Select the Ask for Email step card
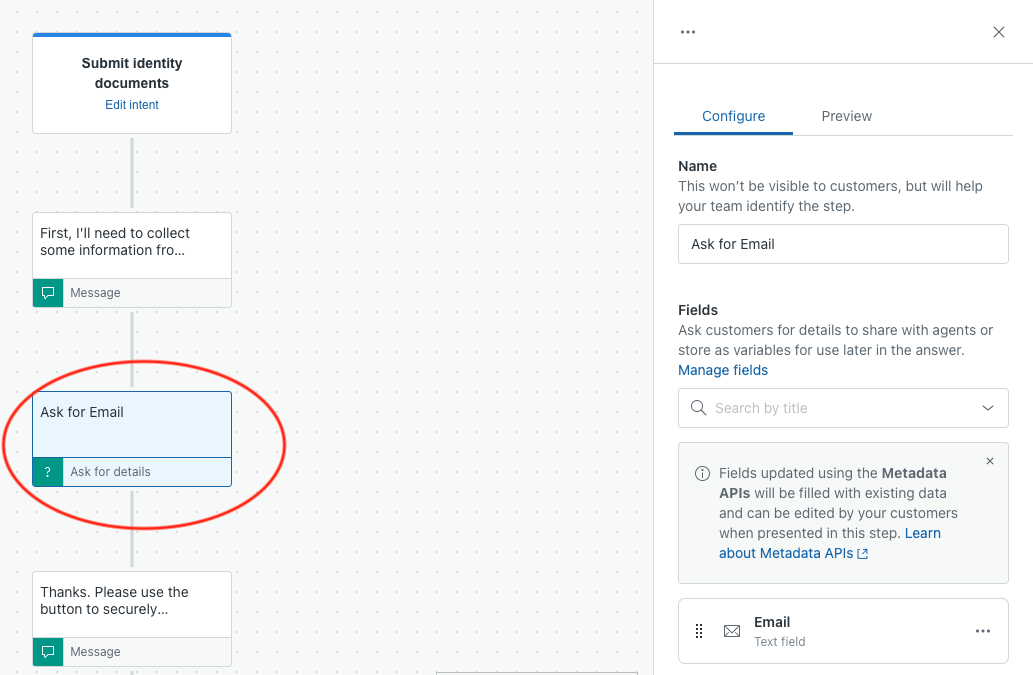The width and height of the screenshot is (1033, 675). point(132,439)
